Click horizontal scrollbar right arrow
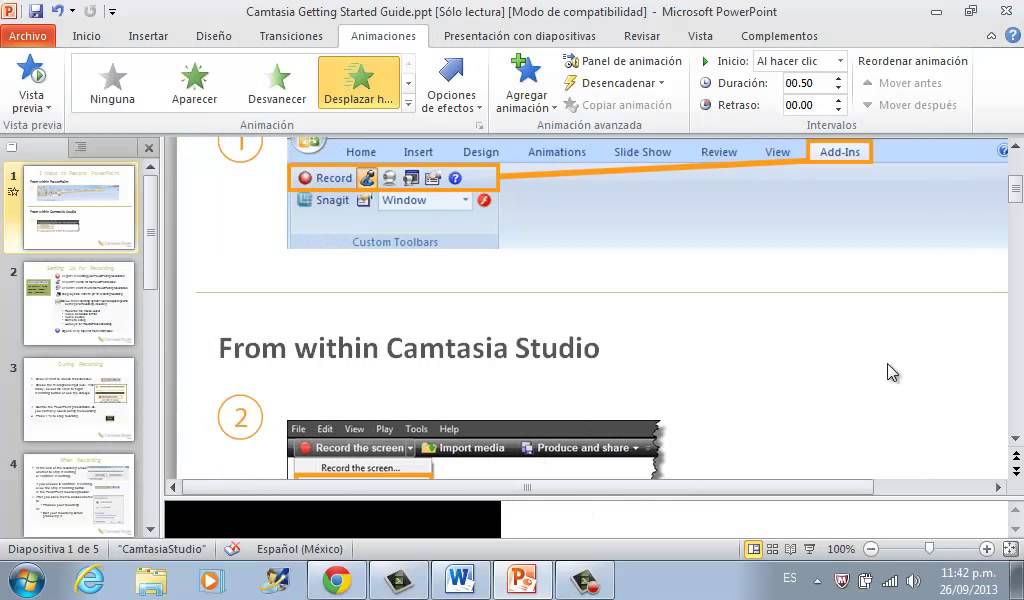Image resolution: width=1024 pixels, height=600 pixels. [998, 487]
